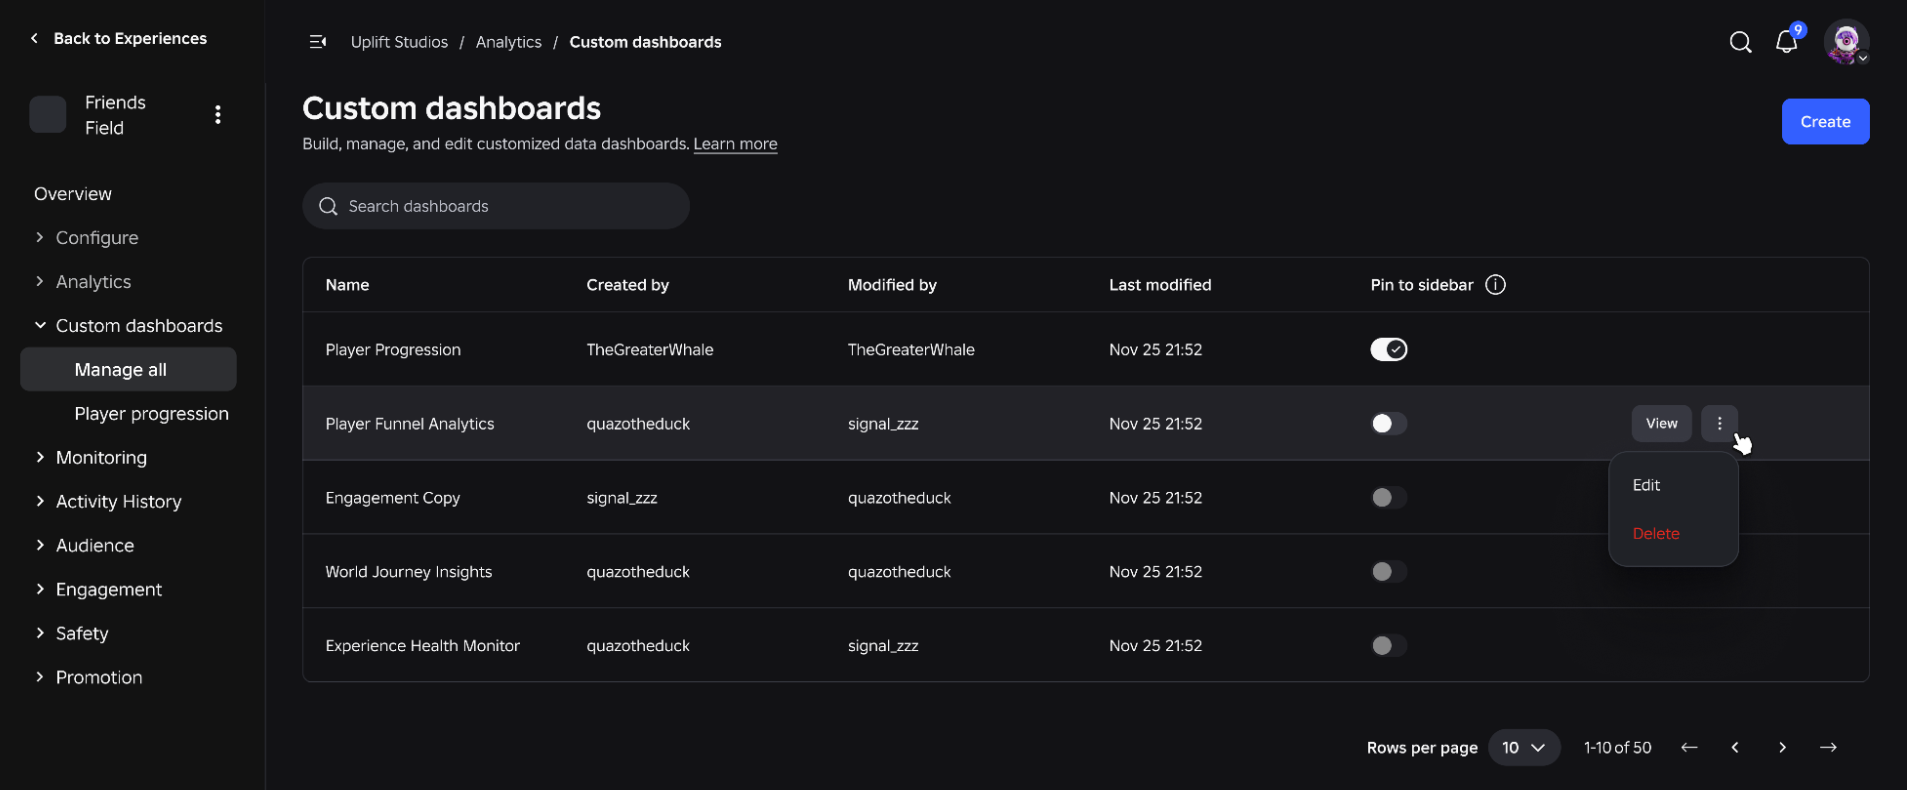Click the Name column header

click(347, 285)
